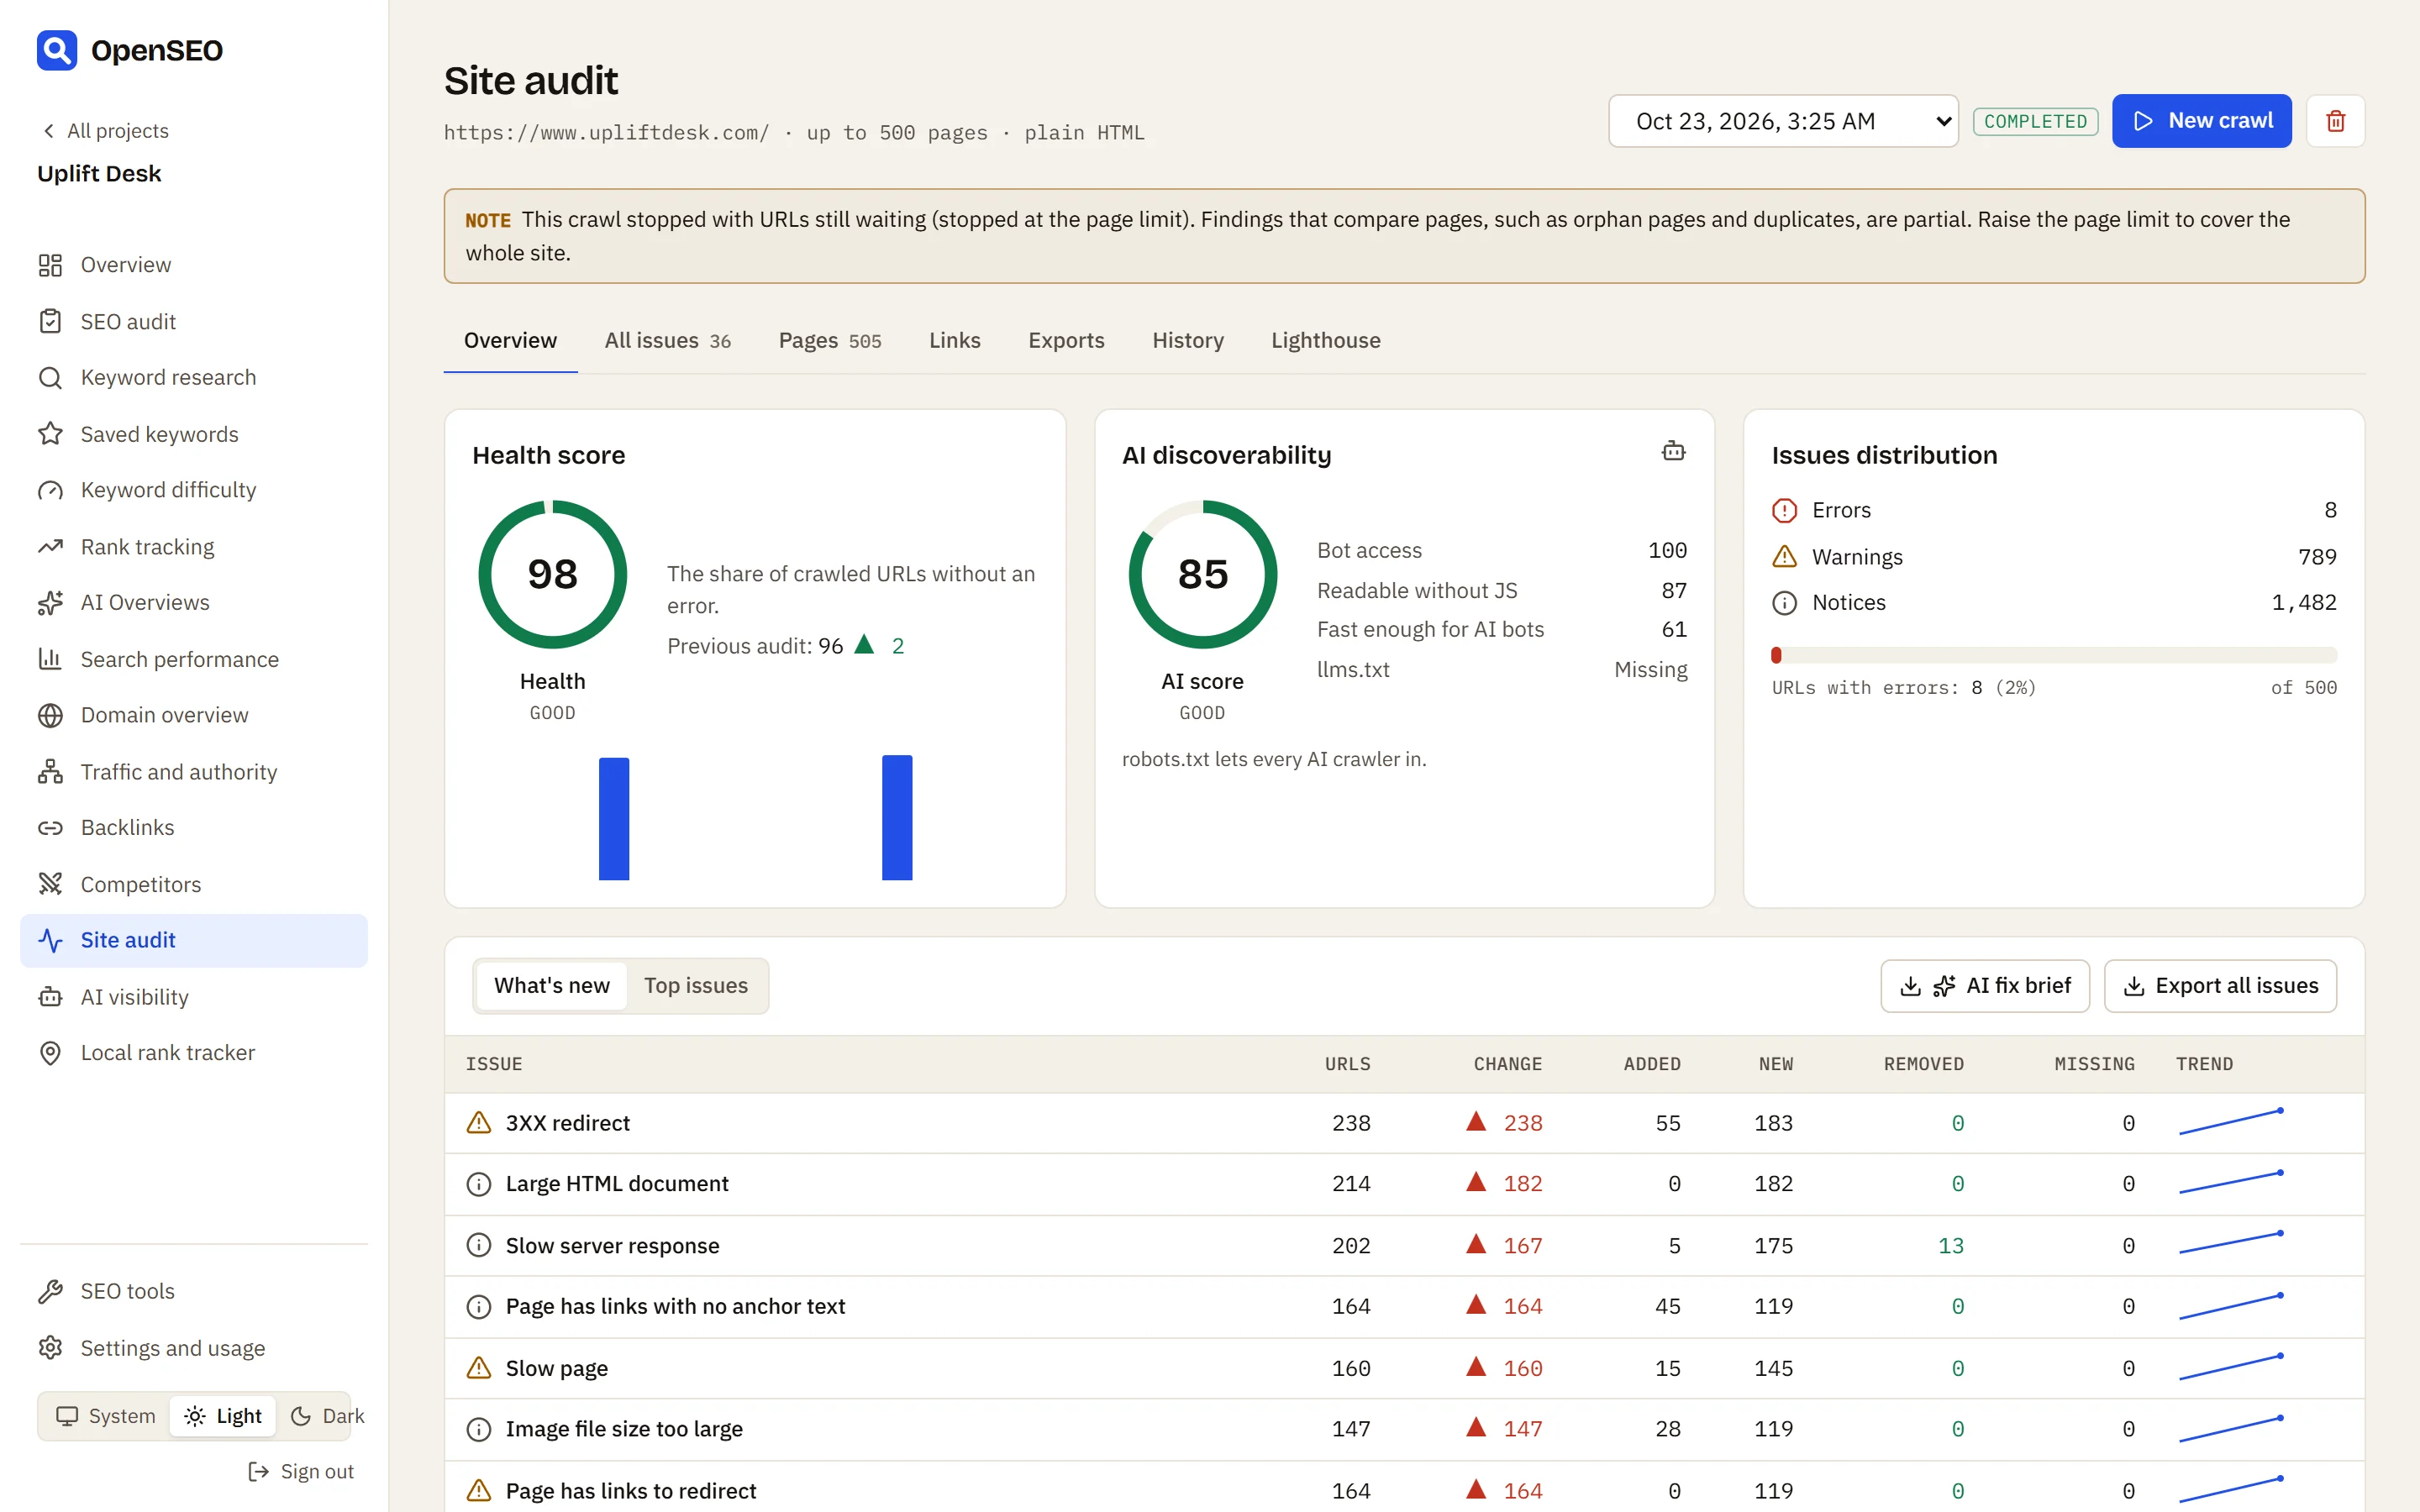
Task: Open the Exports tab
Action: click(x=1066, y=341)
